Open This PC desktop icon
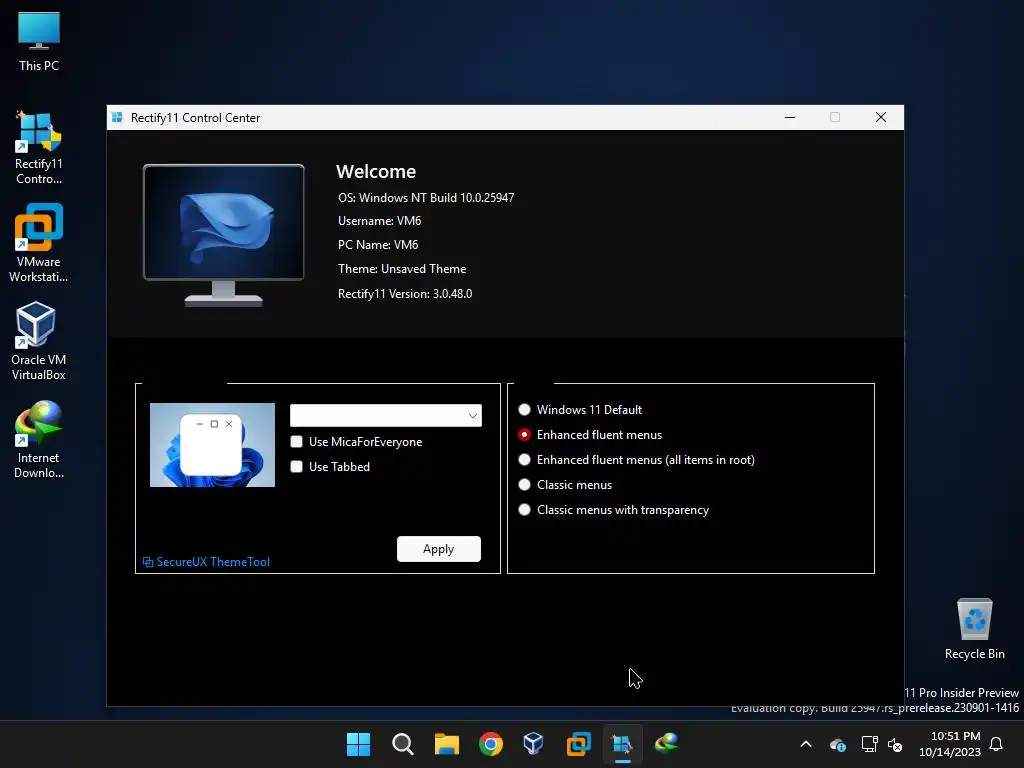This screenshot has height=768, width=1024. coord(39,42)
